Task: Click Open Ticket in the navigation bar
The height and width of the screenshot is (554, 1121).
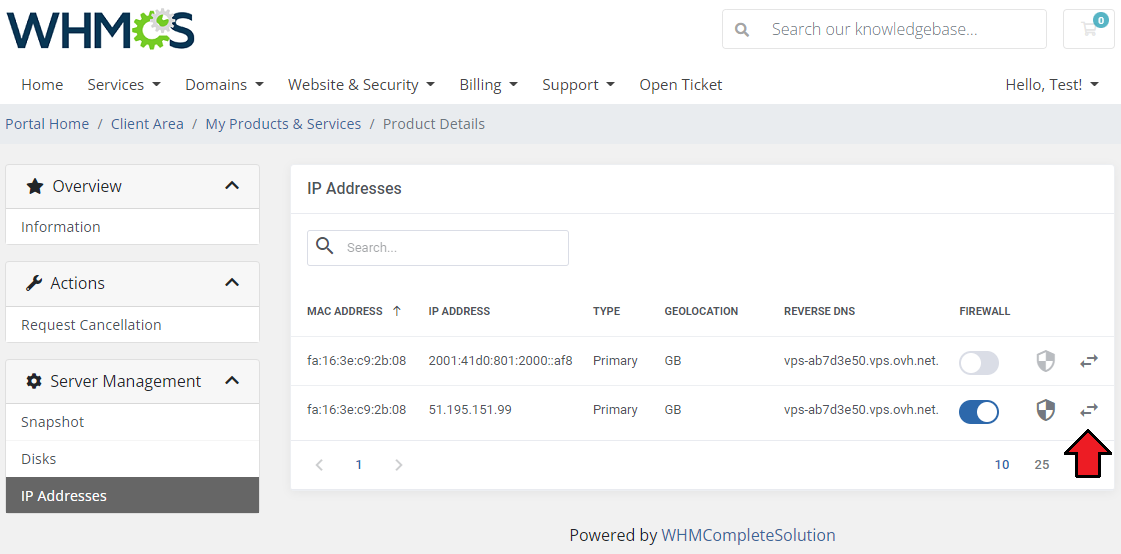Action: (x=681, y=84)
